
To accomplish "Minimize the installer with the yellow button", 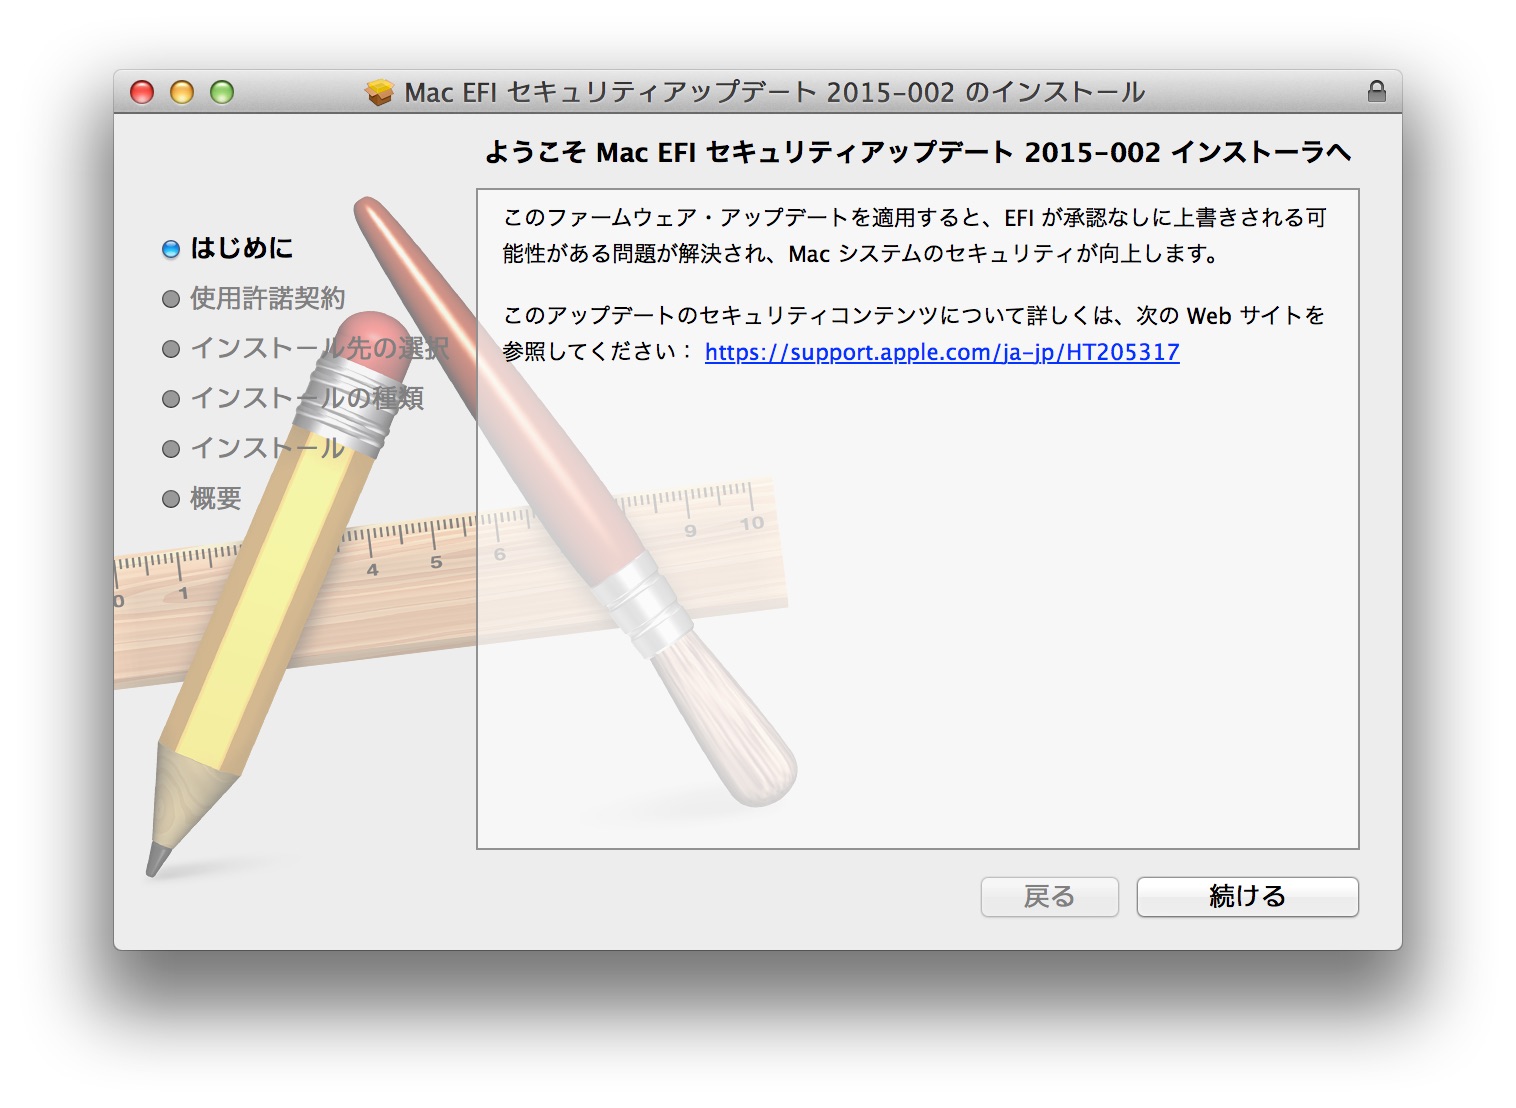I will pos(182,93).
